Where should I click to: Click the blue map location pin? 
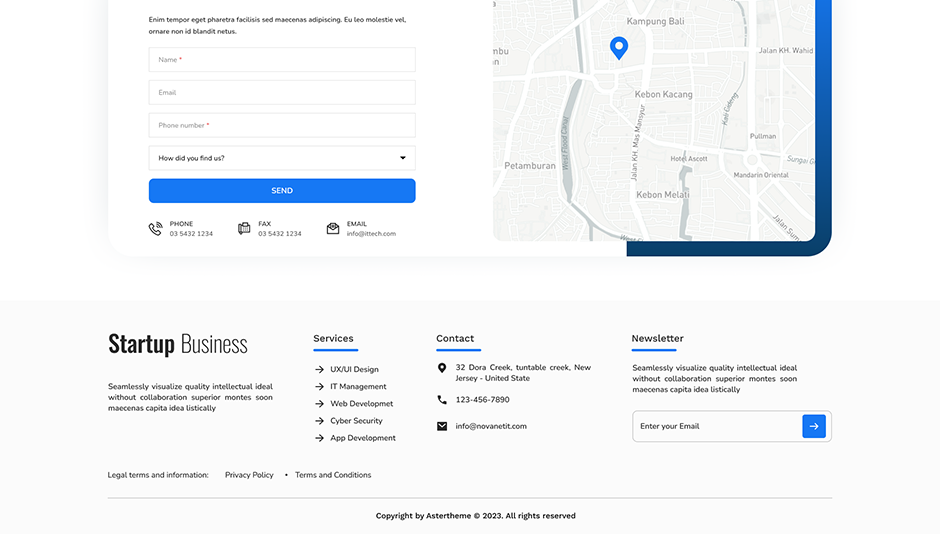pos(619,47)
